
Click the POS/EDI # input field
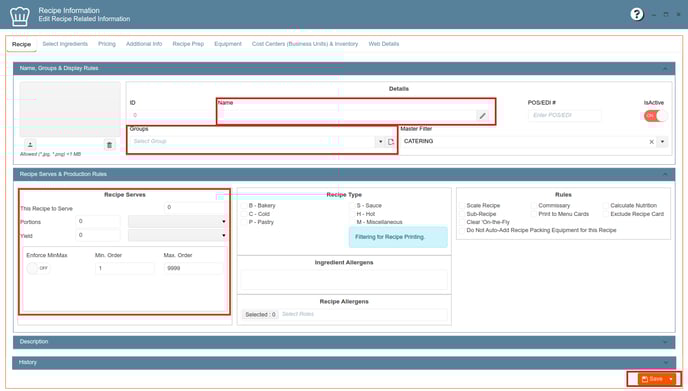tap(565, 115)
